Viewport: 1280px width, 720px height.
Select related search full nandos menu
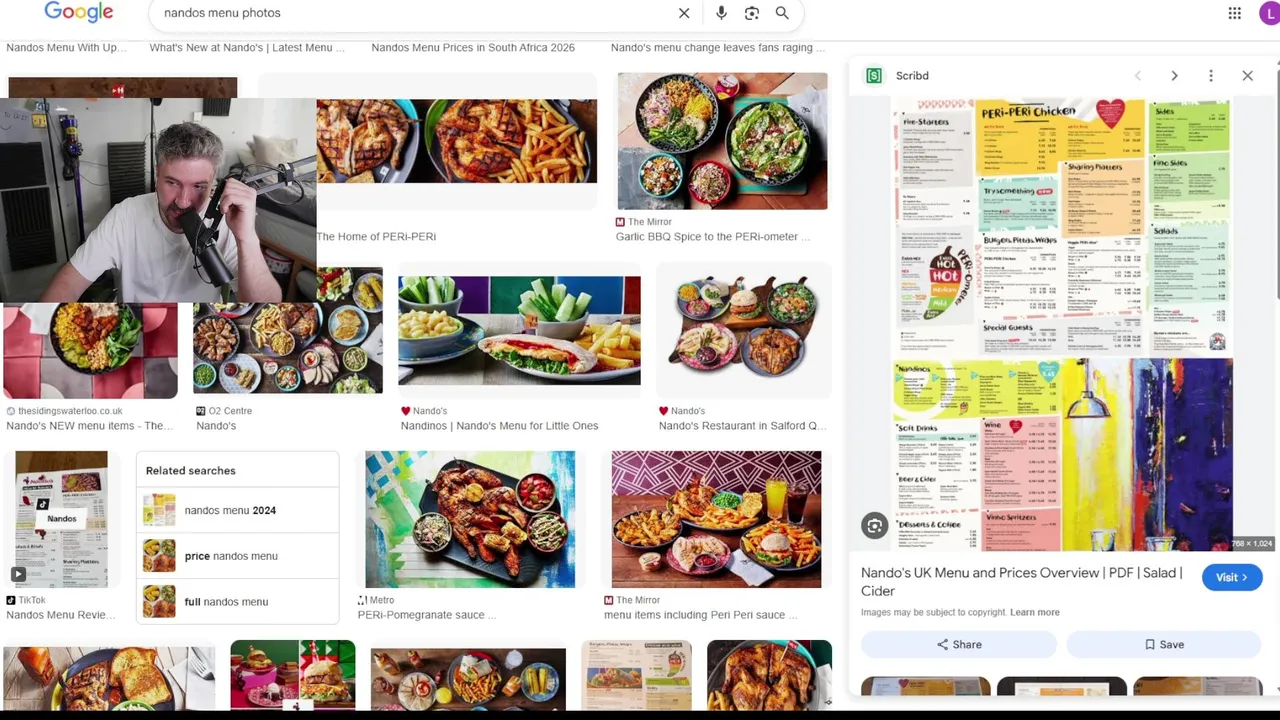(238, 602)
